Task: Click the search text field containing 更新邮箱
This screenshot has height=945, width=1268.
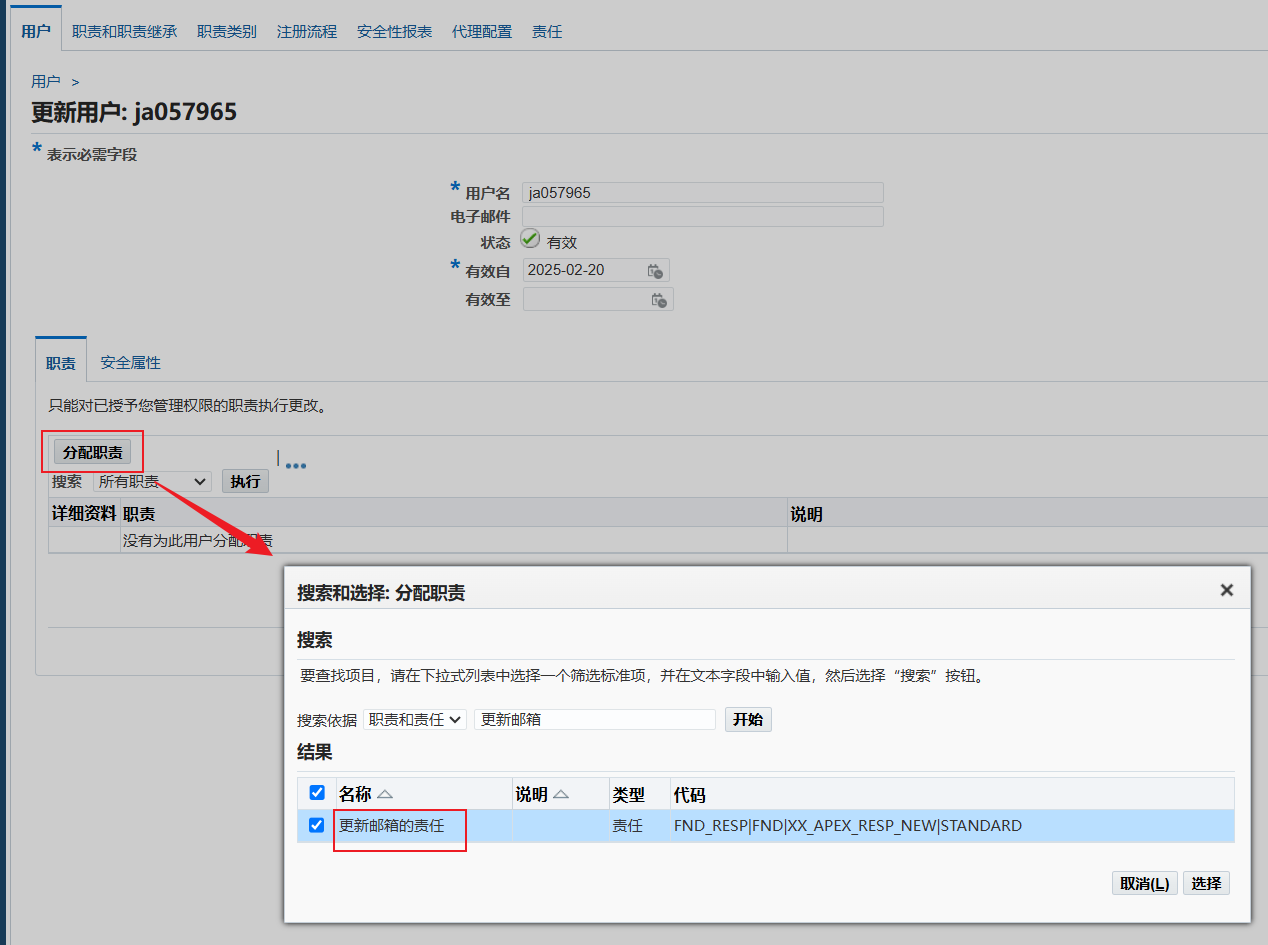Action: coord(596,720)
